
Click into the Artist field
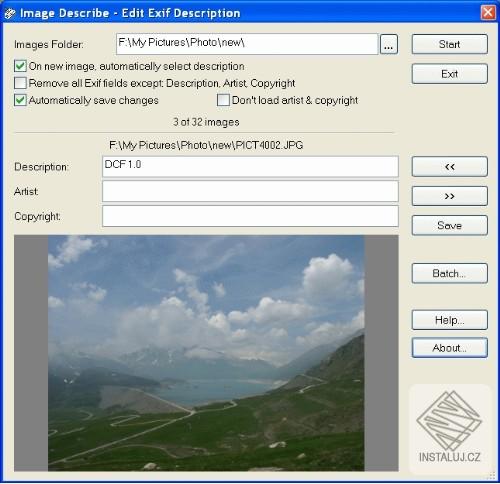250,191
